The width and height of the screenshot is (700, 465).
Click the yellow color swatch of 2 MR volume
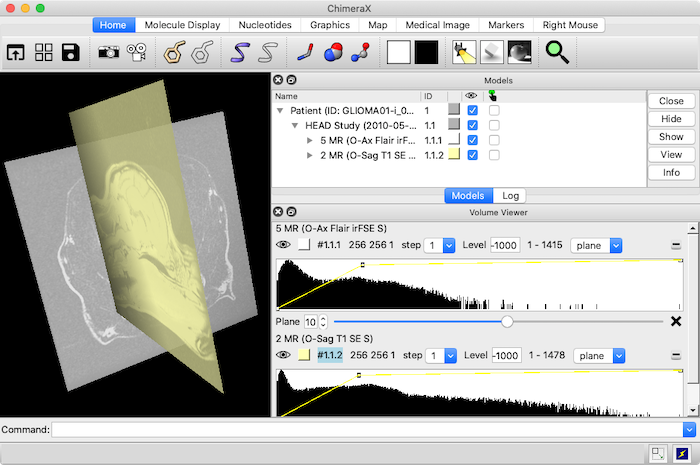tap(303, 355)
